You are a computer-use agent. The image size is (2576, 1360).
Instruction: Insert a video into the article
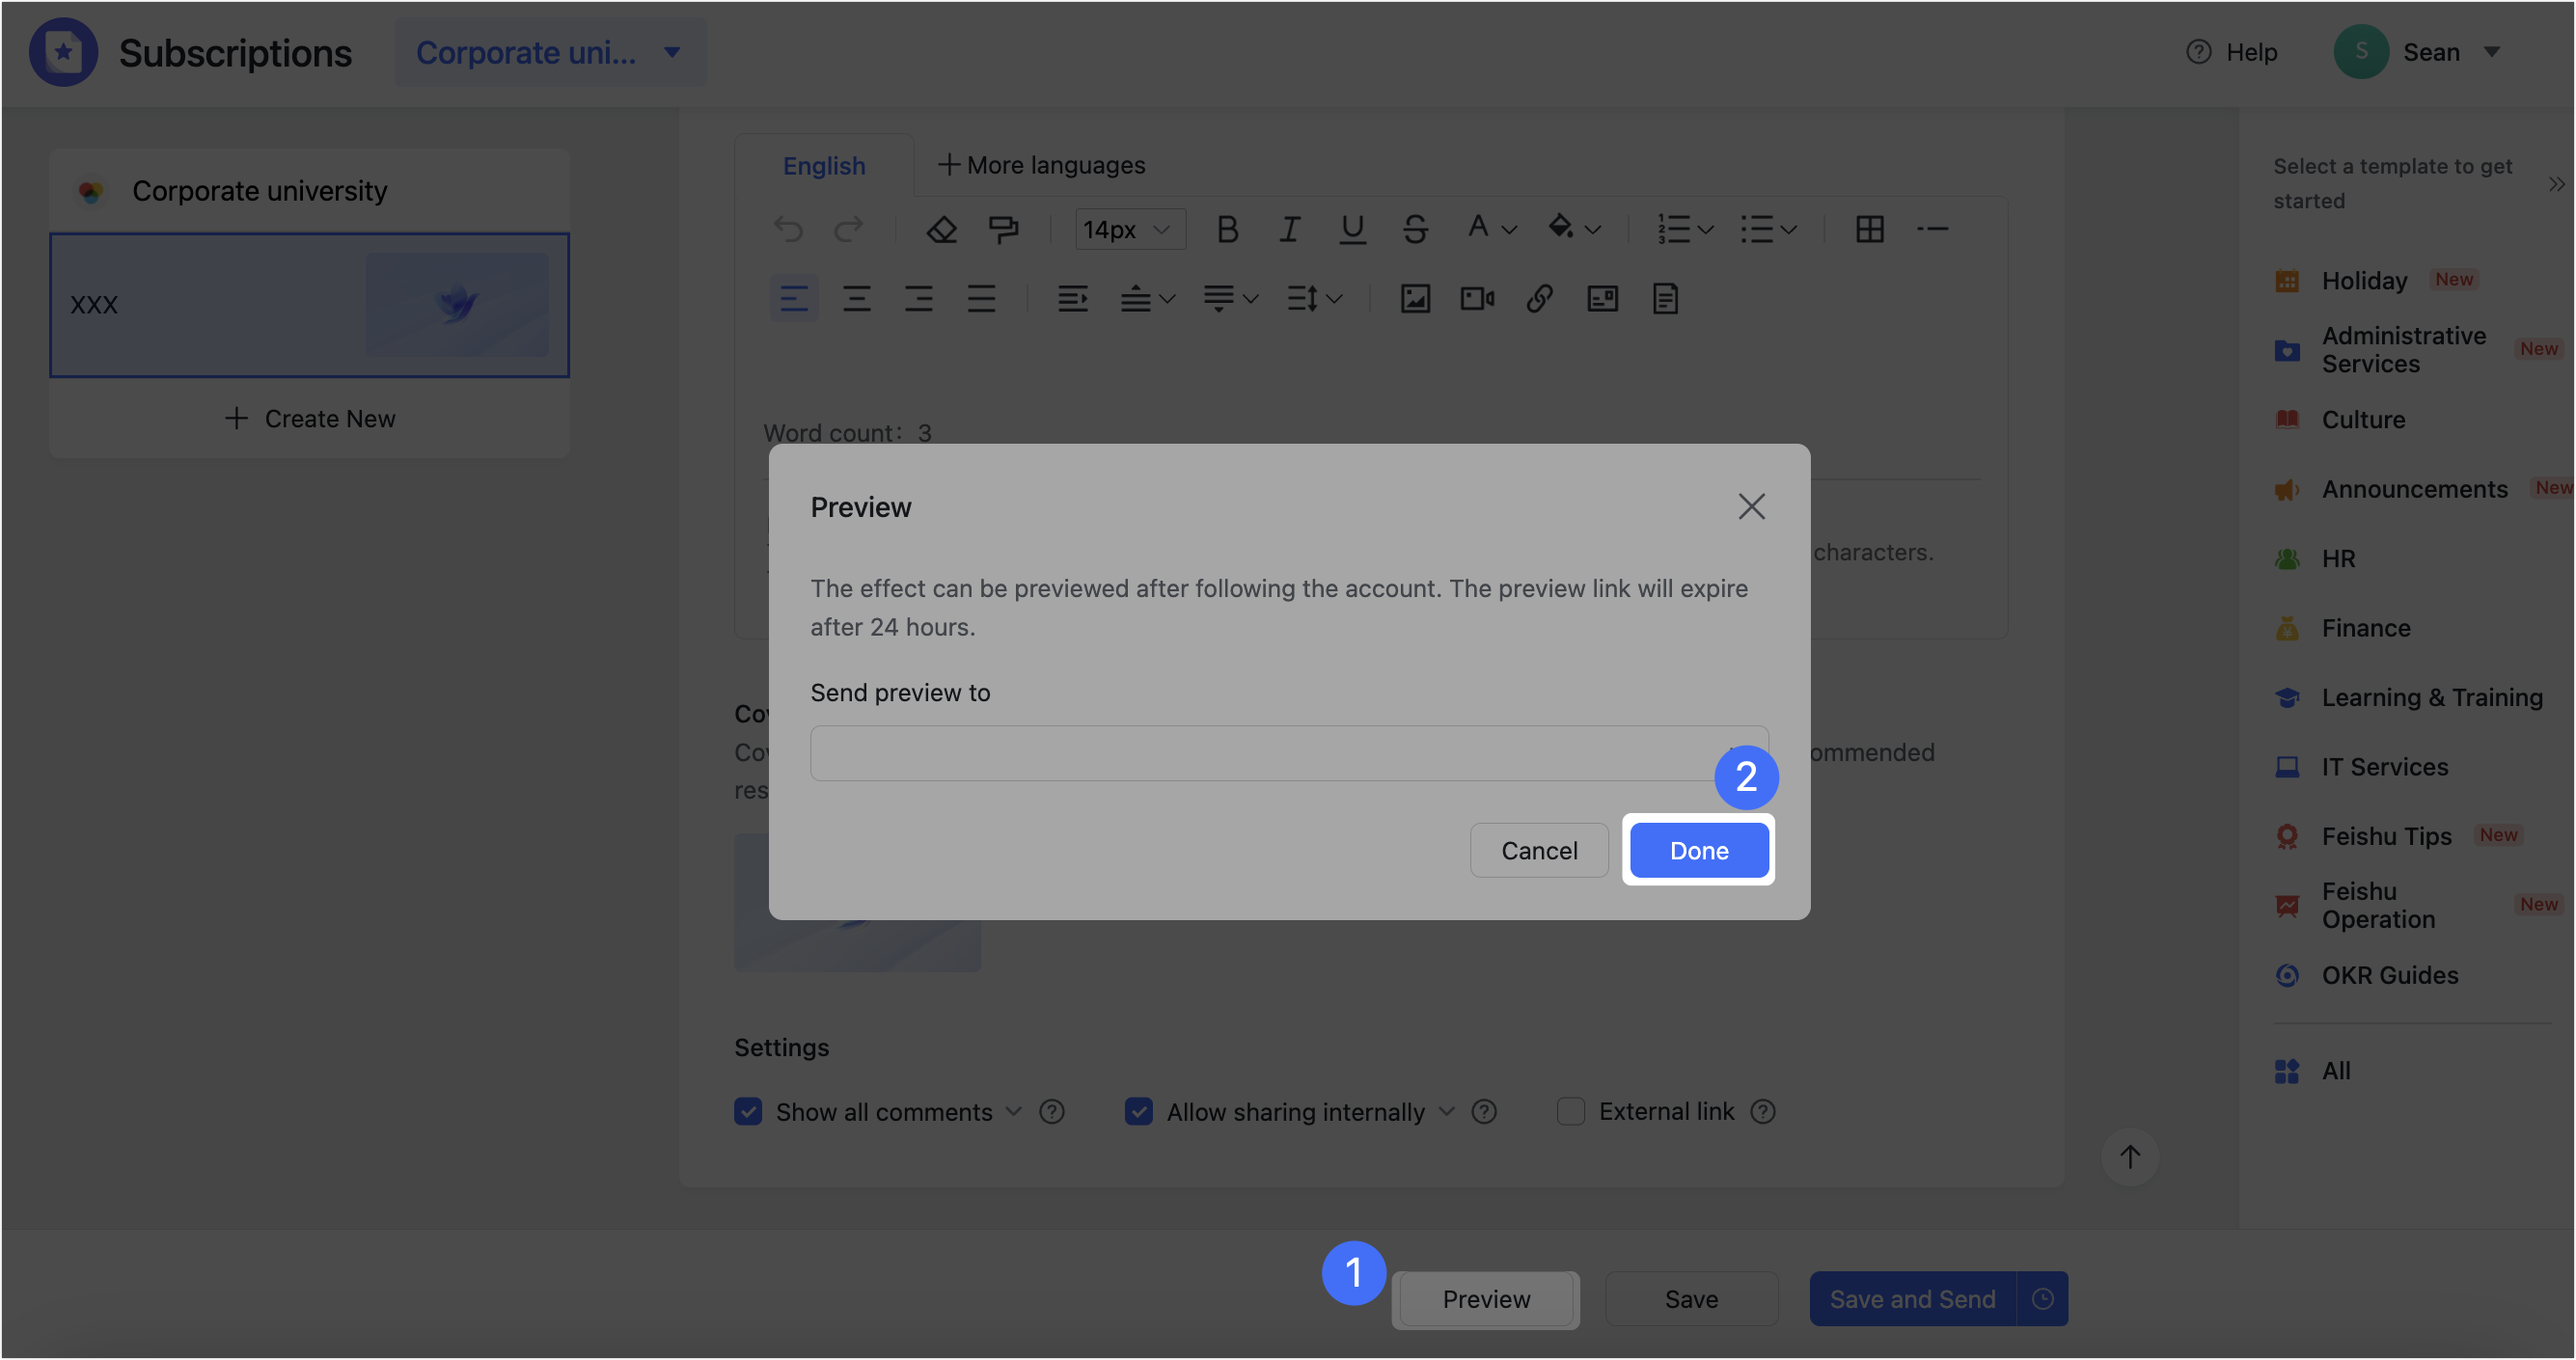[1477, 298]
